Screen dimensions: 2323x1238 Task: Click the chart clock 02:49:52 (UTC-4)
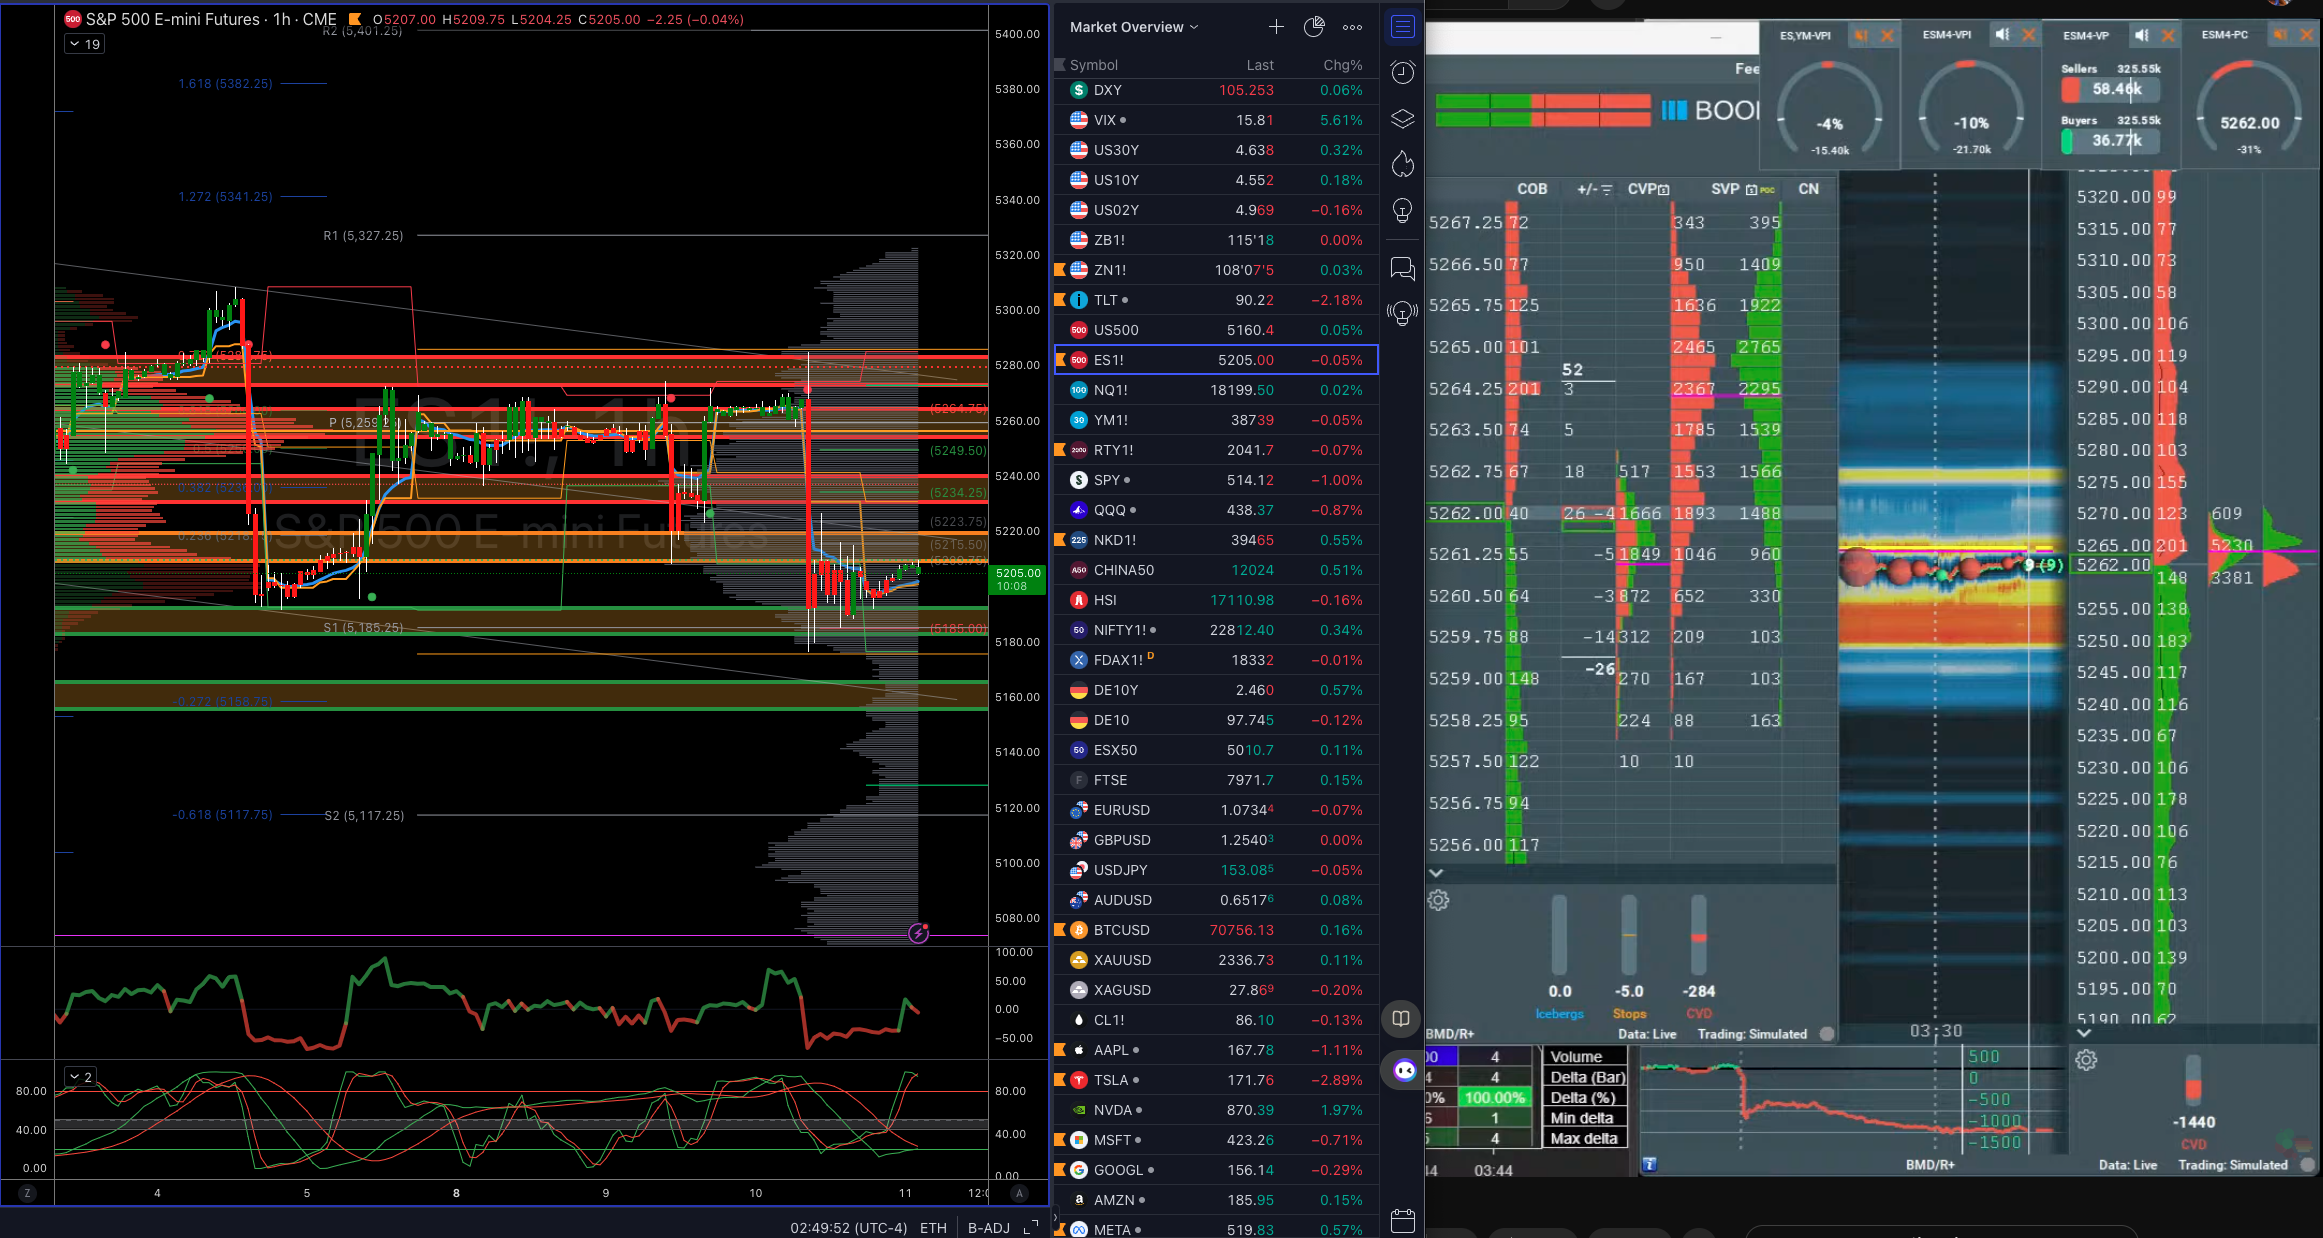[x=849, y=1227]
